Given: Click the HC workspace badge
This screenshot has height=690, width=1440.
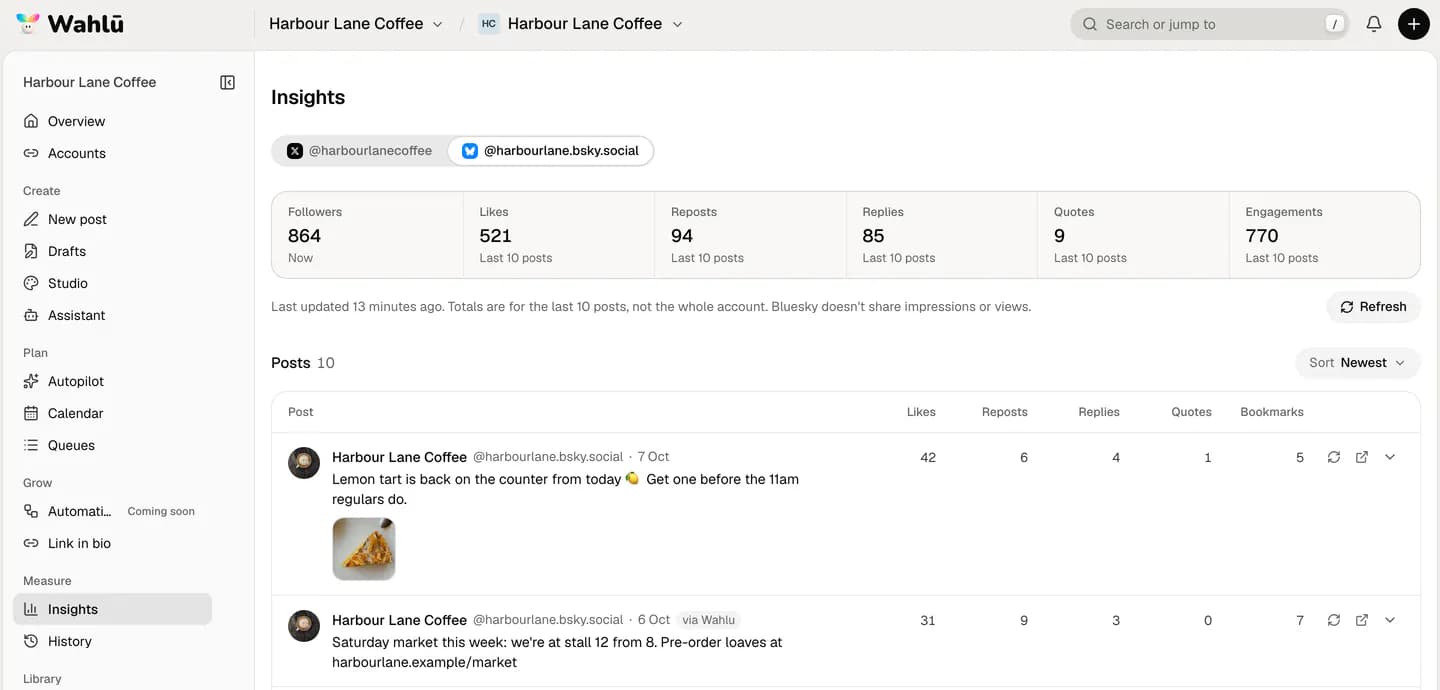Looking at the screenshot, I should tap(489, 24).
